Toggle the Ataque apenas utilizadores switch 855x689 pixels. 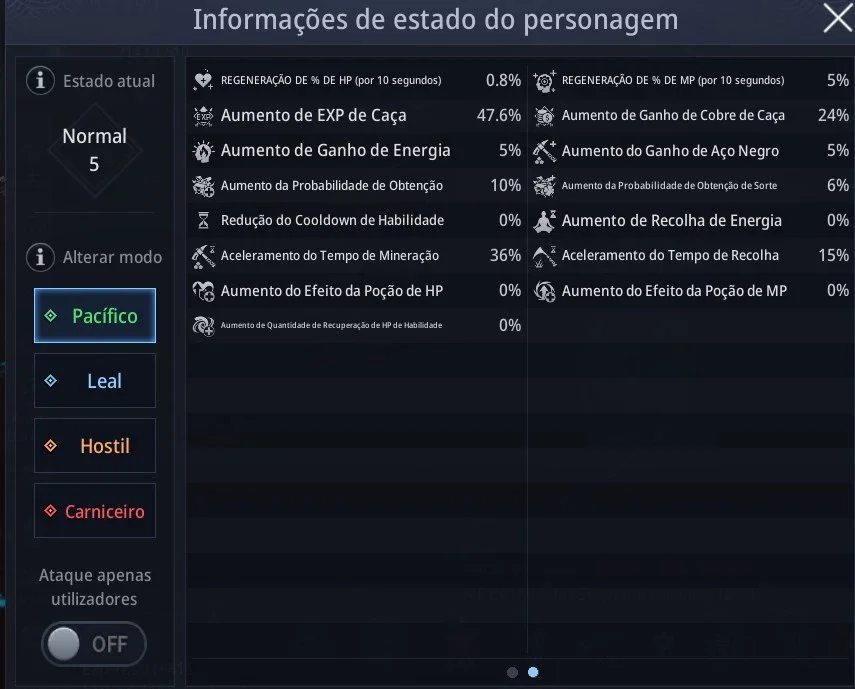[x=94, y=644]
